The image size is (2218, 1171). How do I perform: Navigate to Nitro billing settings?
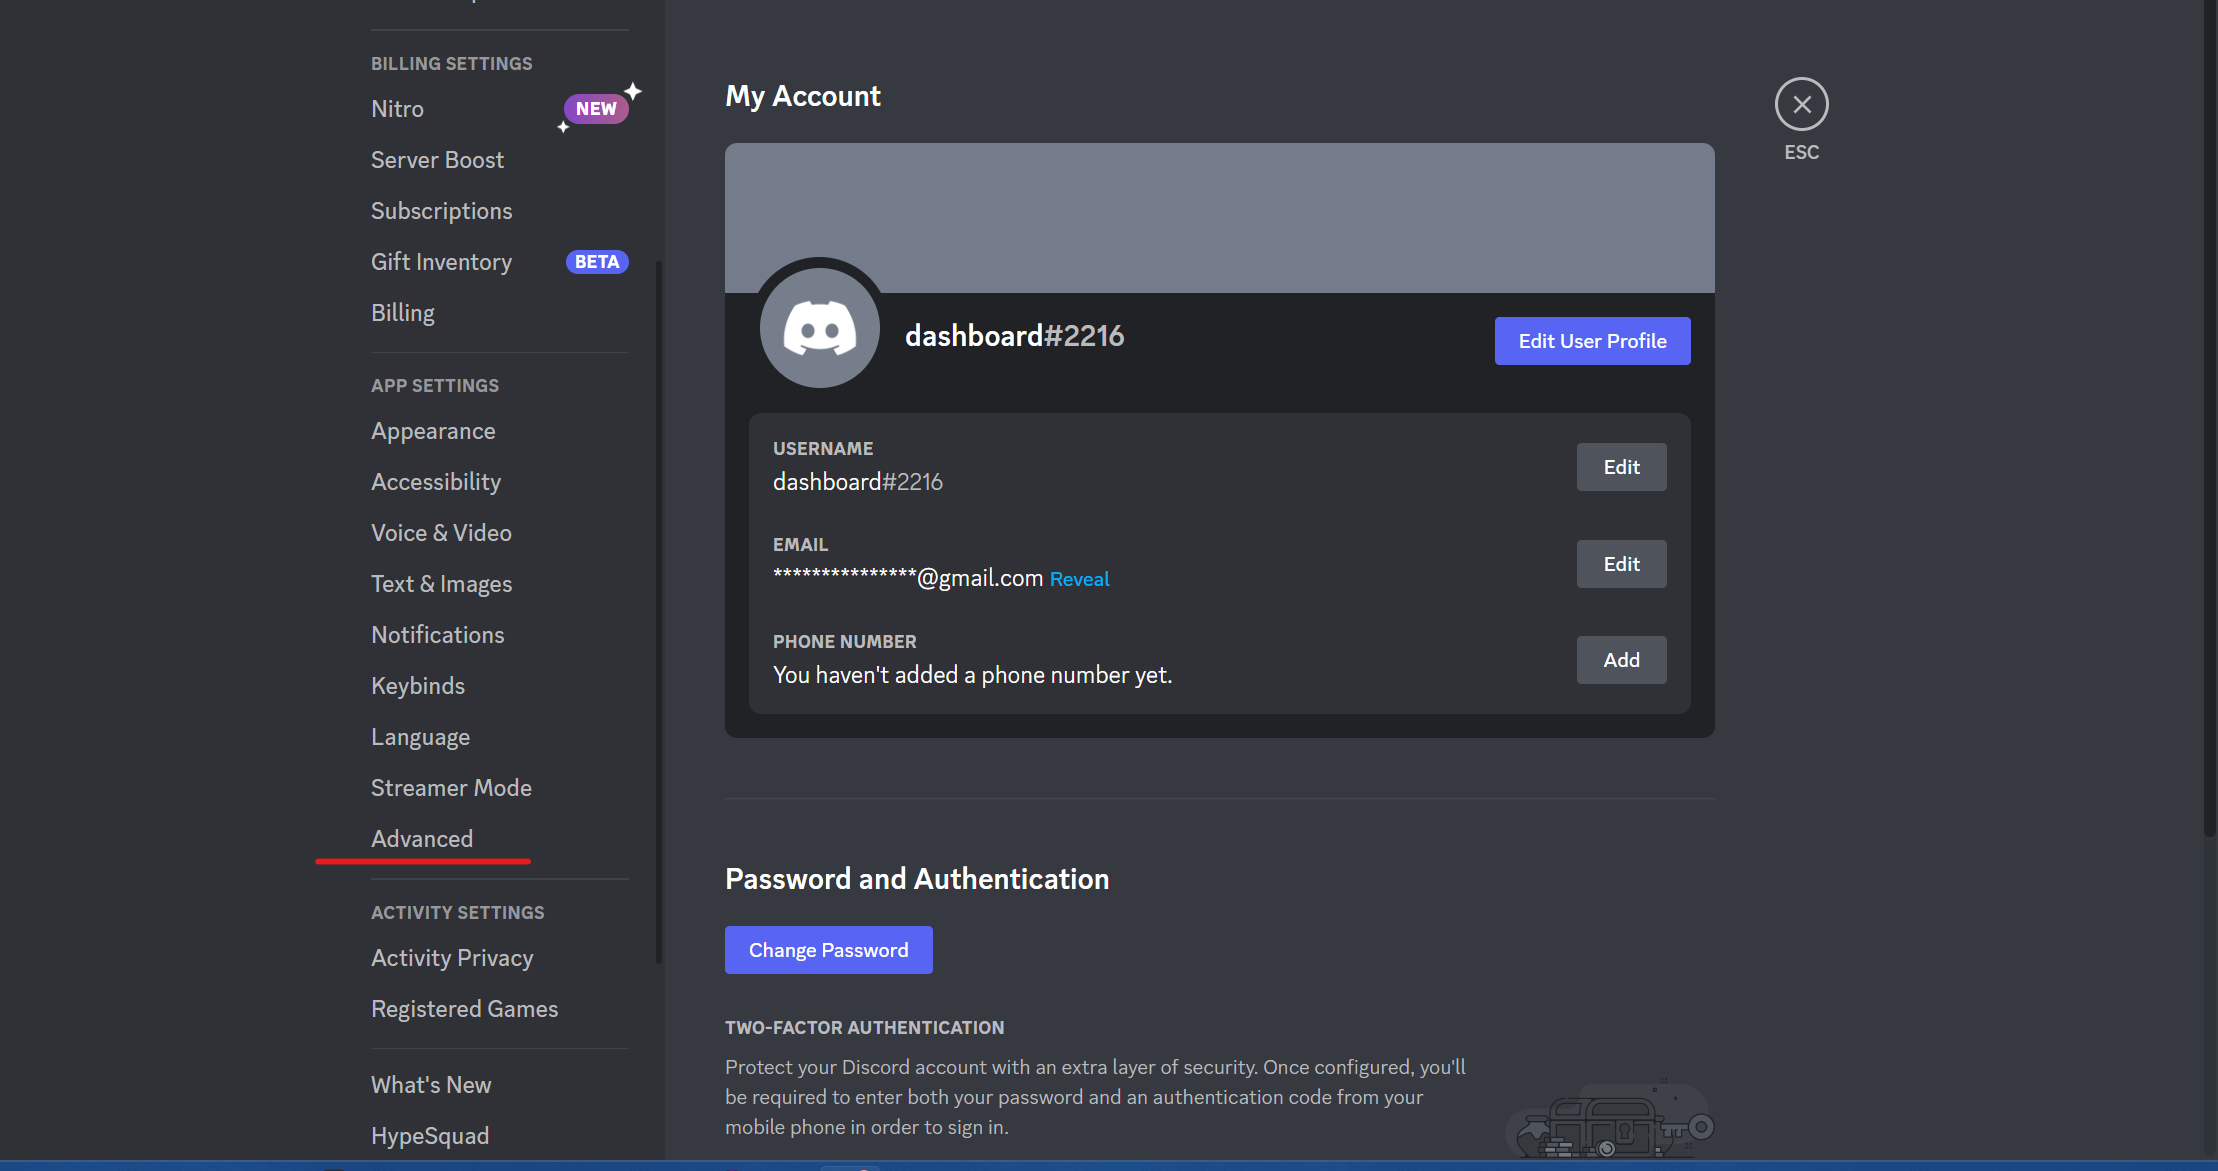click(x=398, y=109)
